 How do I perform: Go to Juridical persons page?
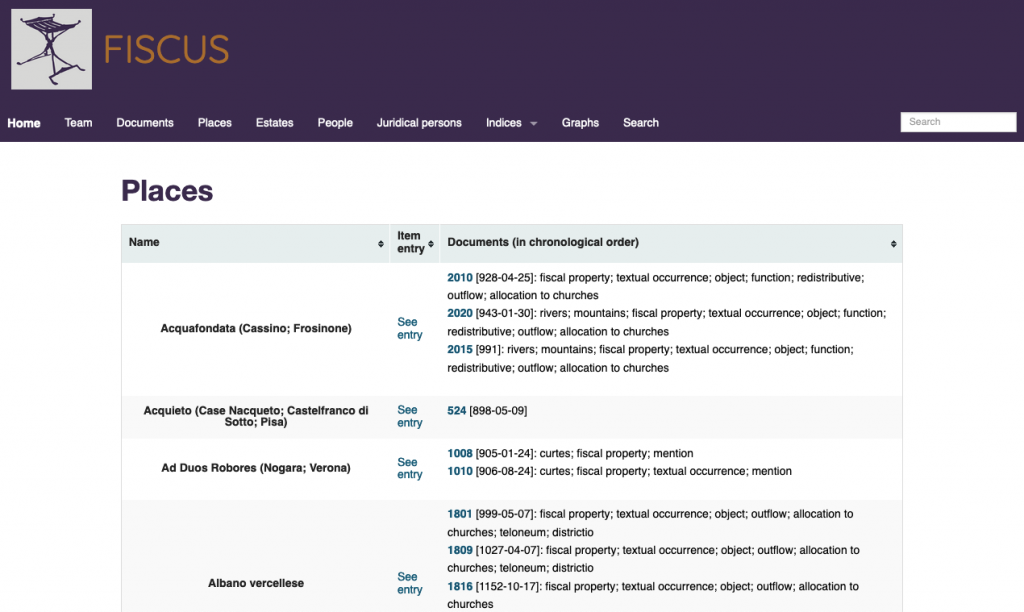[x=419, y=123]
